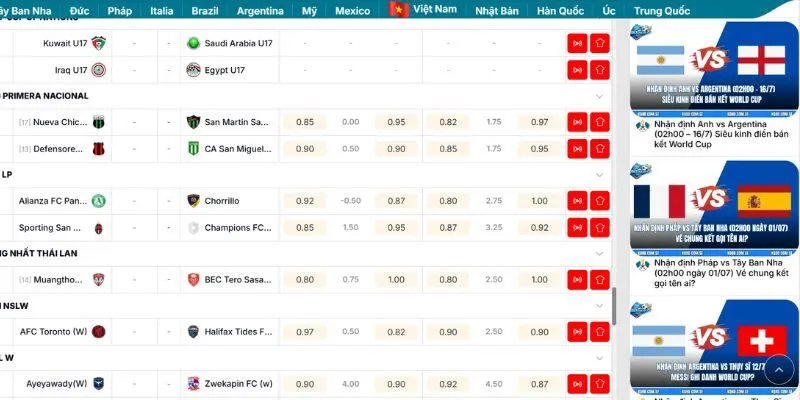Click handicap value 4.00 in Ayeyawady row
Viewport: 800px width, 400px height.
coord(351,384)
